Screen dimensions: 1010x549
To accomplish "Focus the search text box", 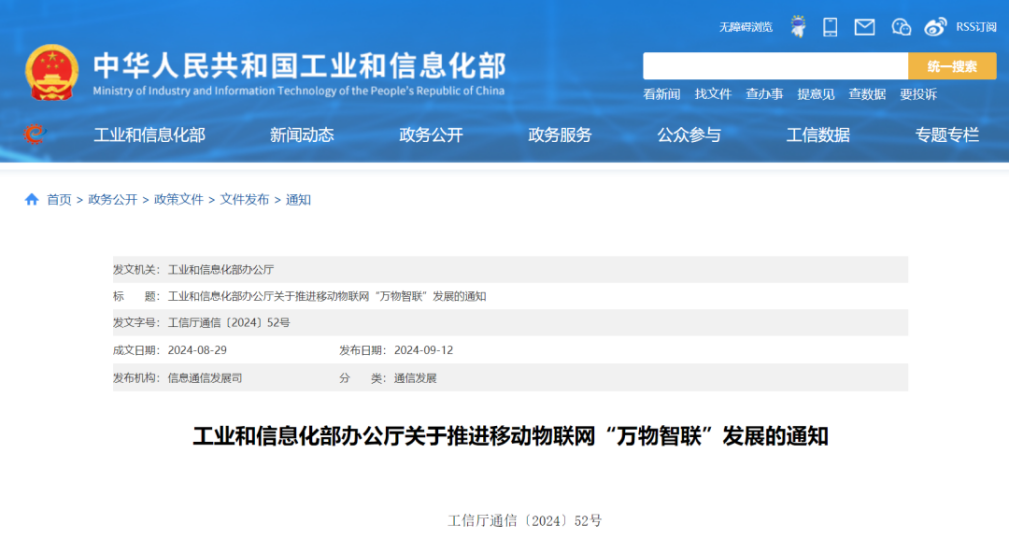I will coord(775,67).
